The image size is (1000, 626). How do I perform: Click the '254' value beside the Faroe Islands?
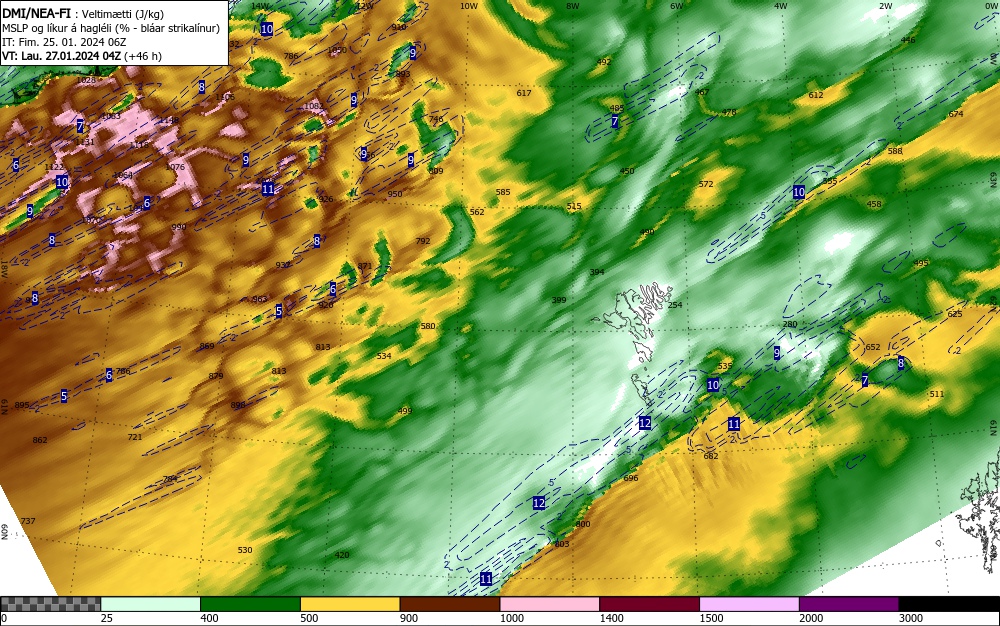[675, 305]
